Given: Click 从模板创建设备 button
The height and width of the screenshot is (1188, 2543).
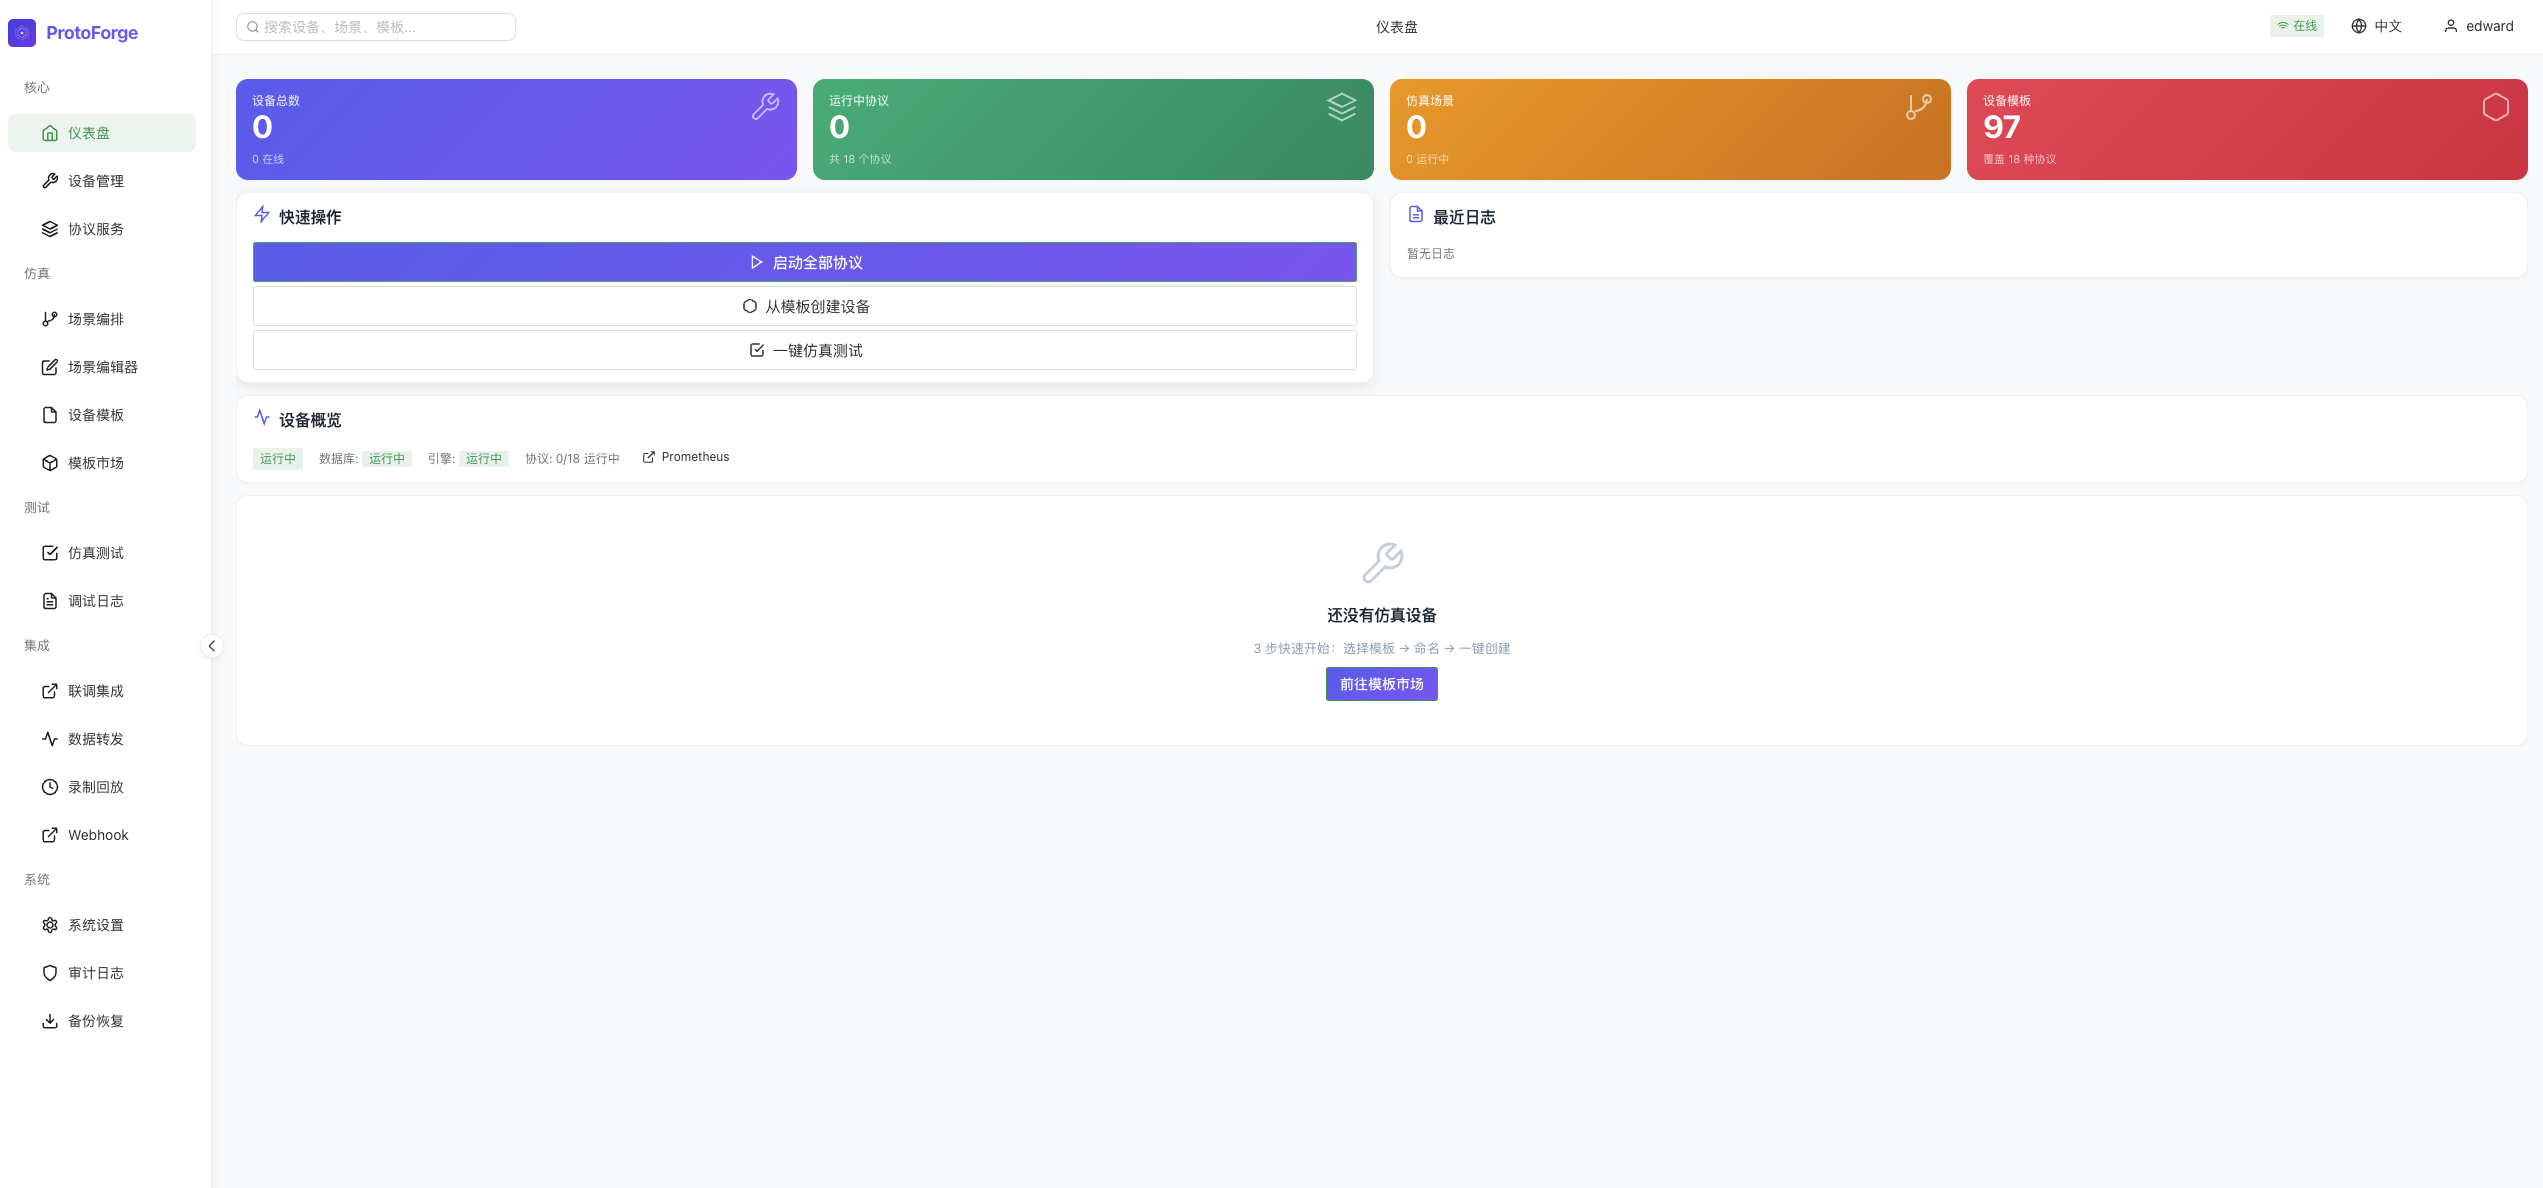Looking at the screenshot, I should coord(805,306).
